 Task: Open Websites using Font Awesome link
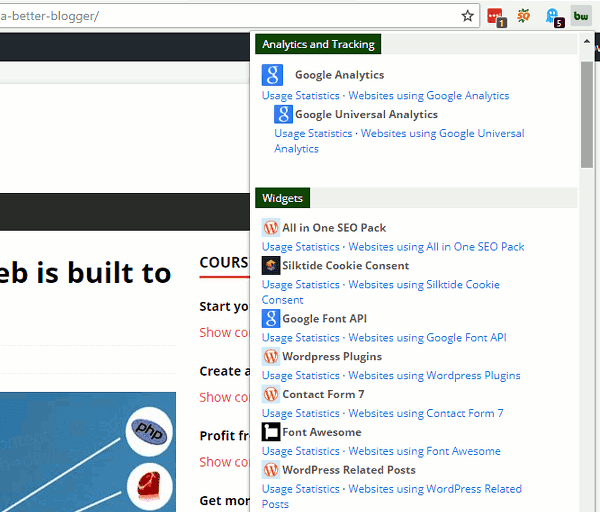coord(424,452)
